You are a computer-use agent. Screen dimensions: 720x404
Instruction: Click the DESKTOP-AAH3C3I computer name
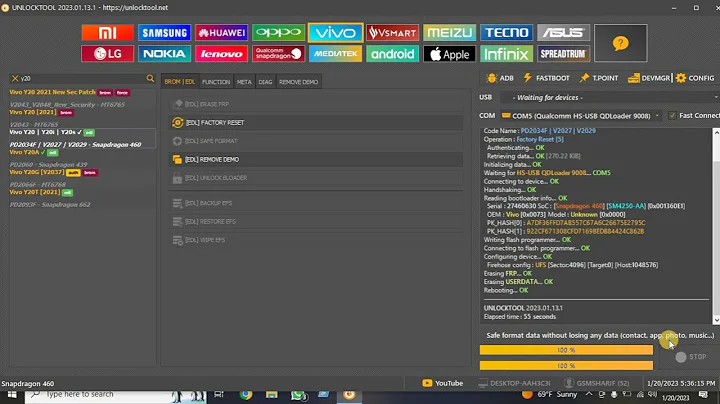click(514, 383)
